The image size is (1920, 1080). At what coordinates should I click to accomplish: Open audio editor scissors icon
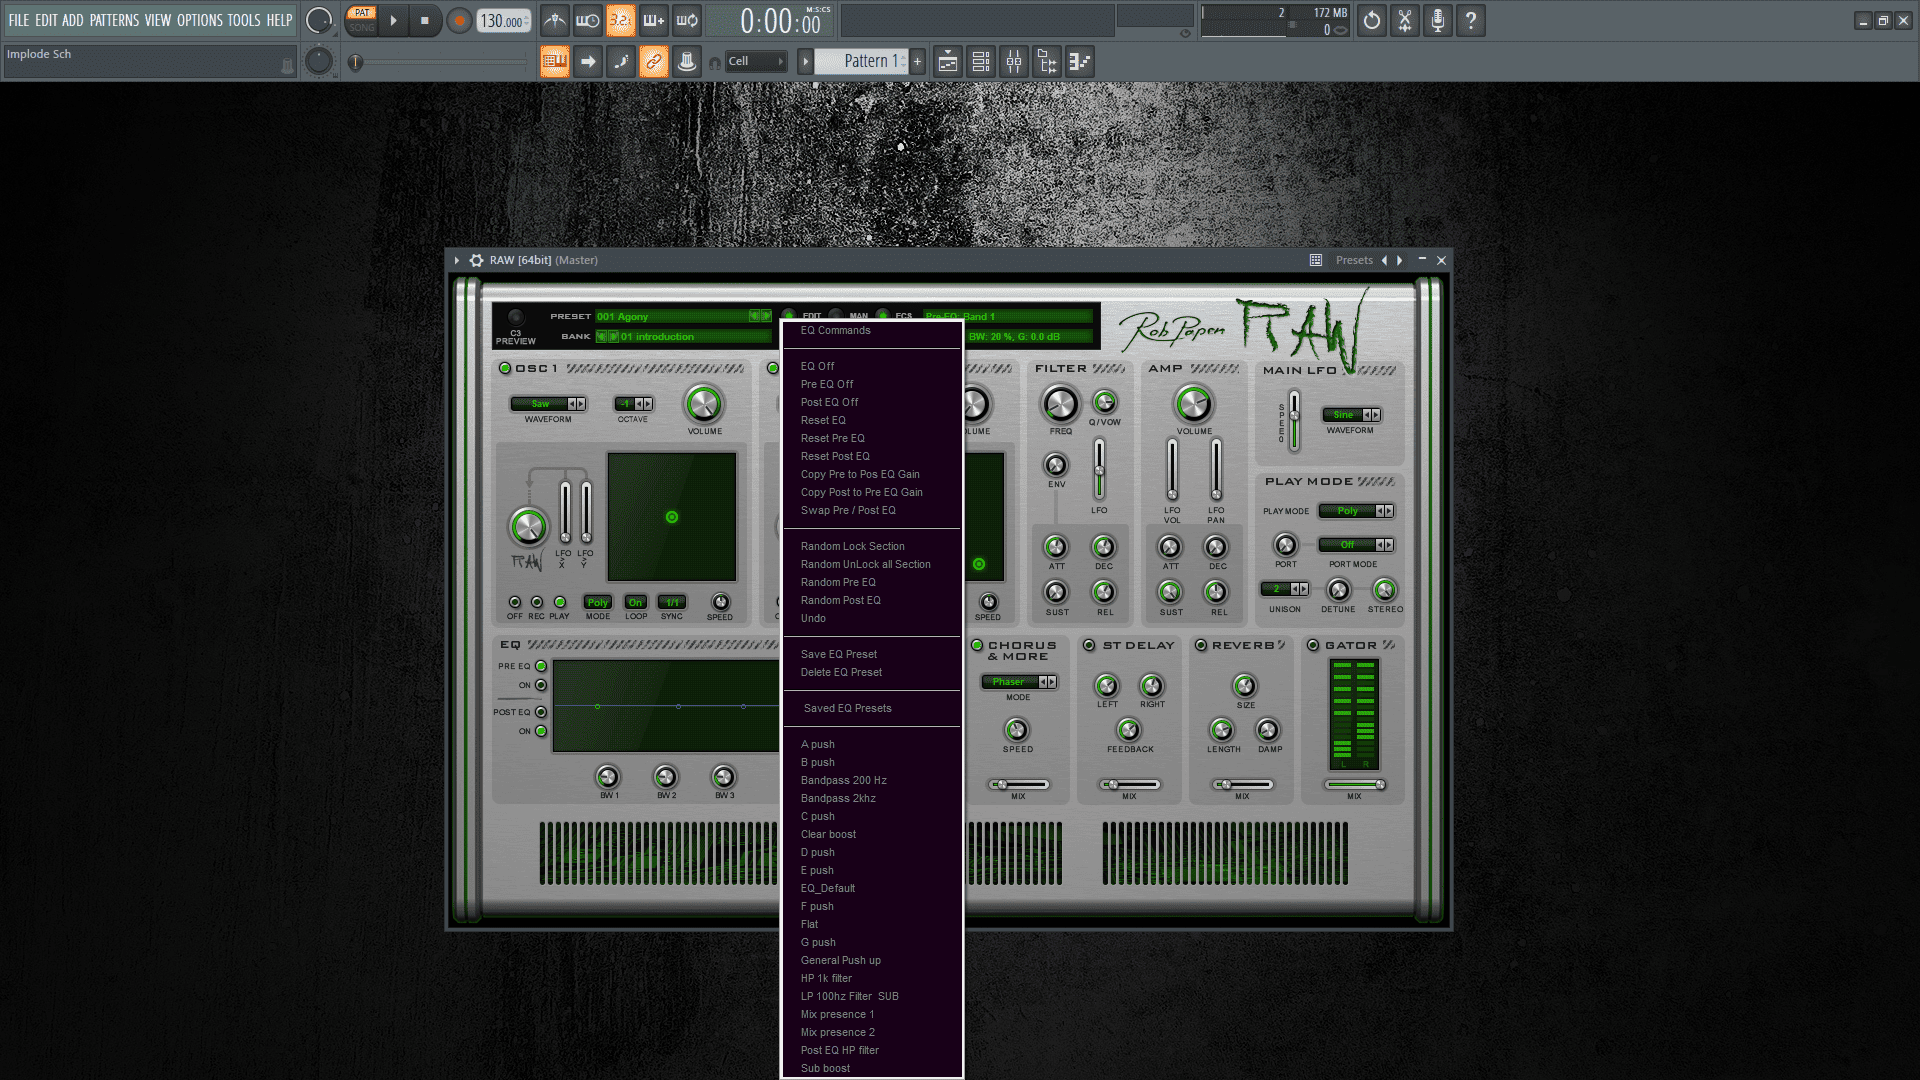click(x=1405, y=21)
